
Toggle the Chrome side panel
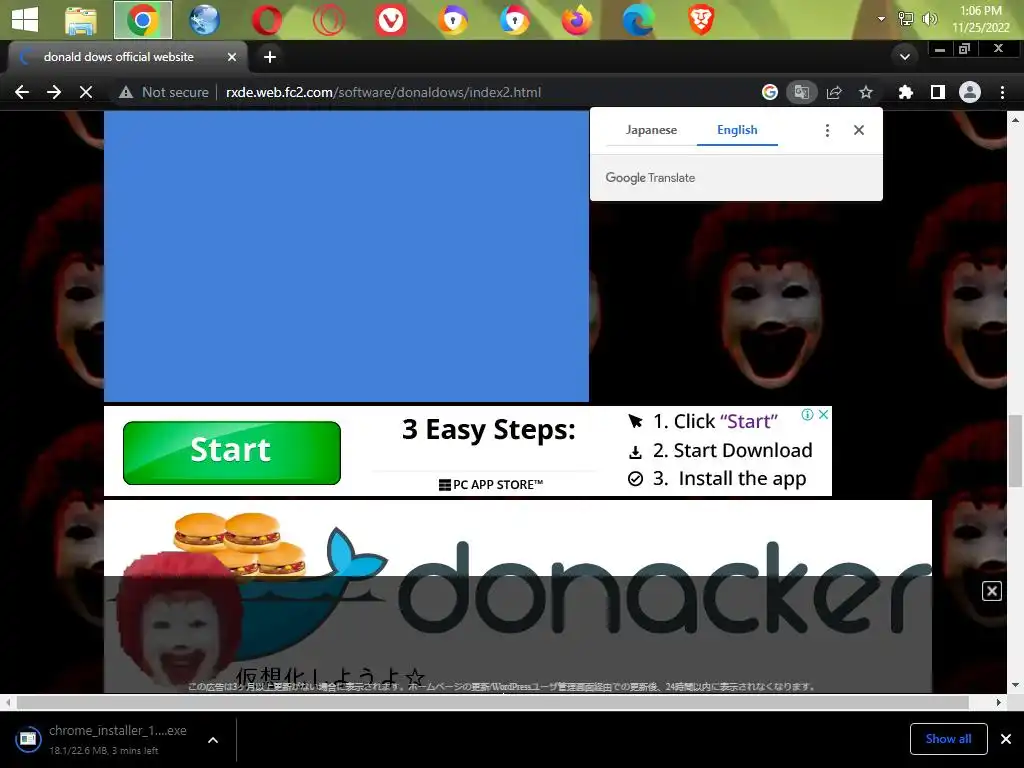tap(938, 92)
